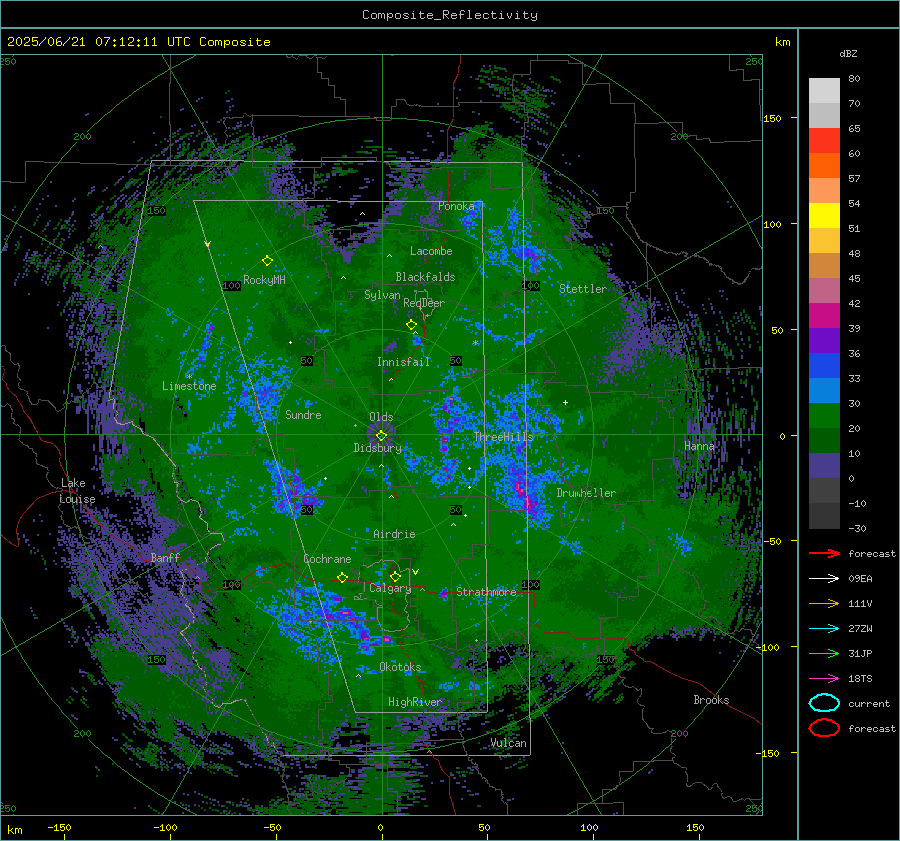Click the Brooks city label
Screen dimensions: 900x841
(711, 700)
